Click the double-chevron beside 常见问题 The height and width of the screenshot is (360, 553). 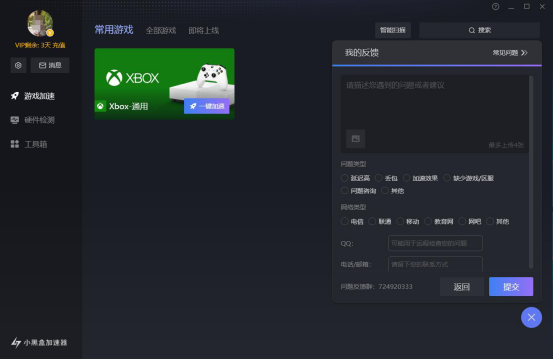coord(524,53)
